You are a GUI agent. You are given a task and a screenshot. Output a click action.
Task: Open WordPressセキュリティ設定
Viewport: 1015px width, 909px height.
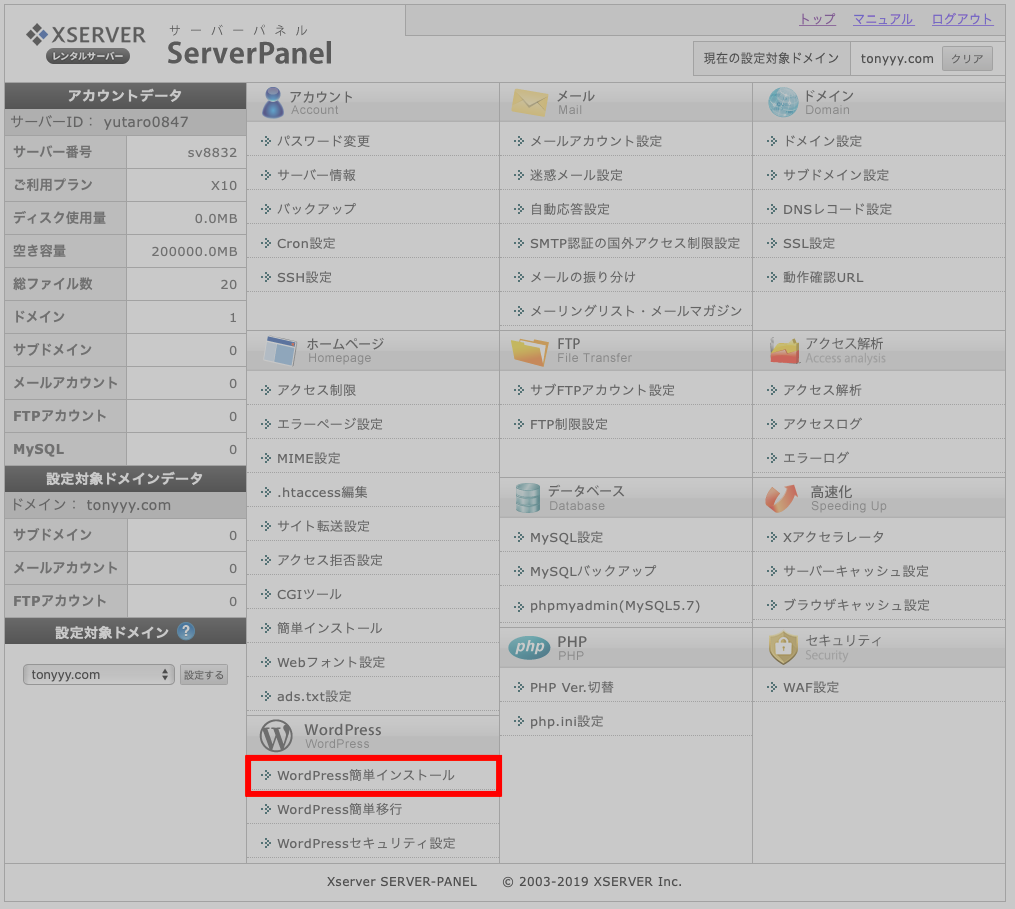tap(366, 844)
